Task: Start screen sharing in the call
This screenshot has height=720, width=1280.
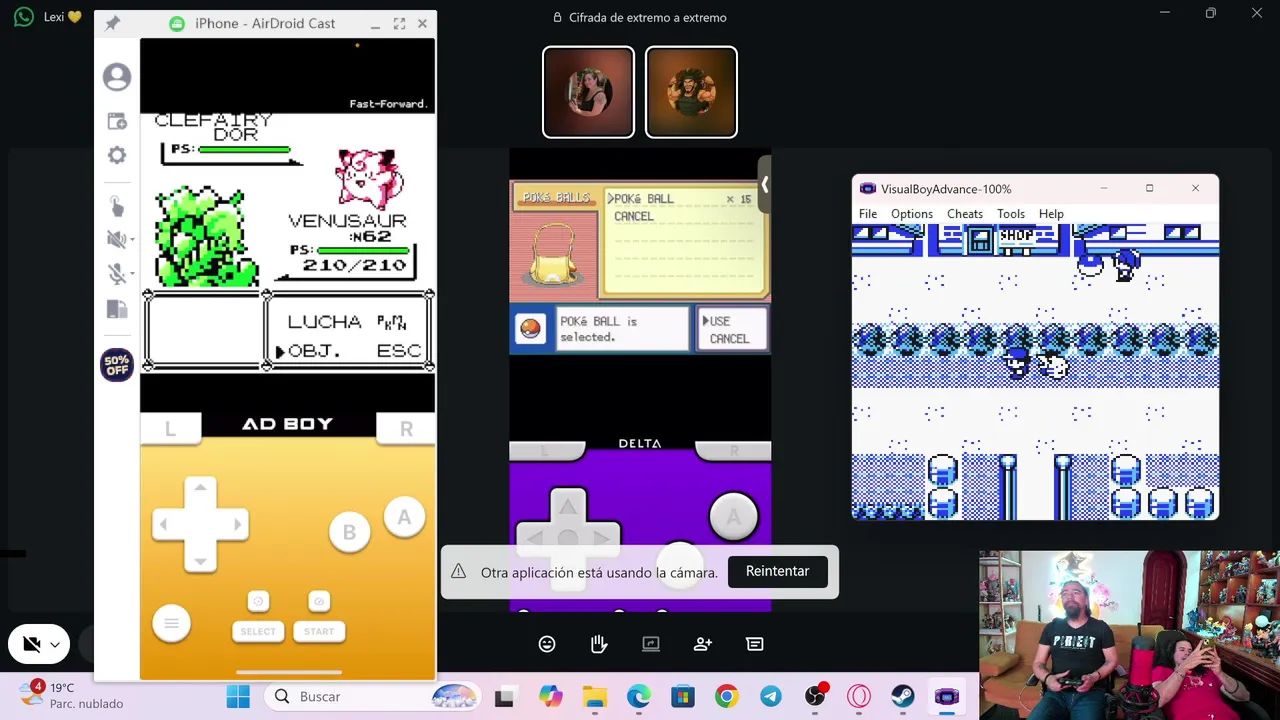Action: pos(651,644)
